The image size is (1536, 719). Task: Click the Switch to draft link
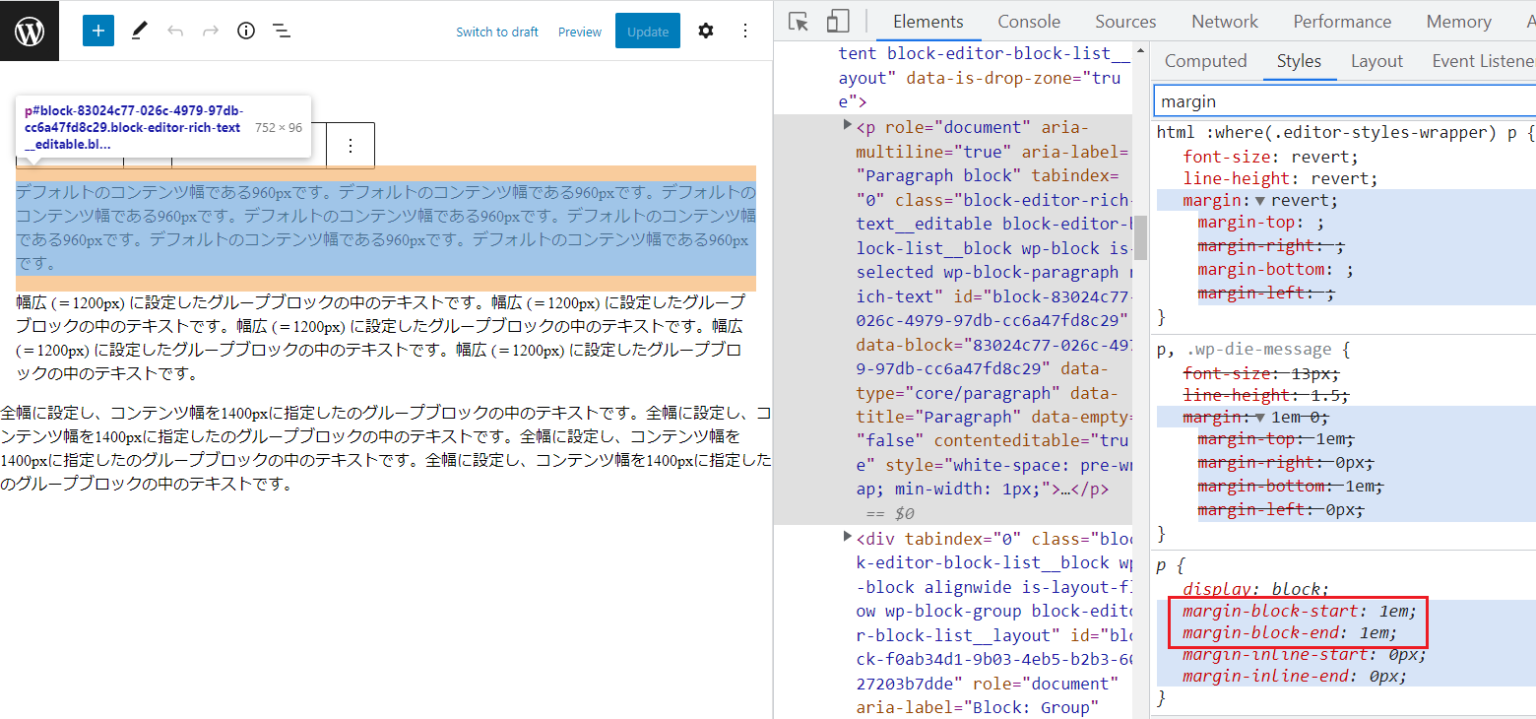point(497,31)
